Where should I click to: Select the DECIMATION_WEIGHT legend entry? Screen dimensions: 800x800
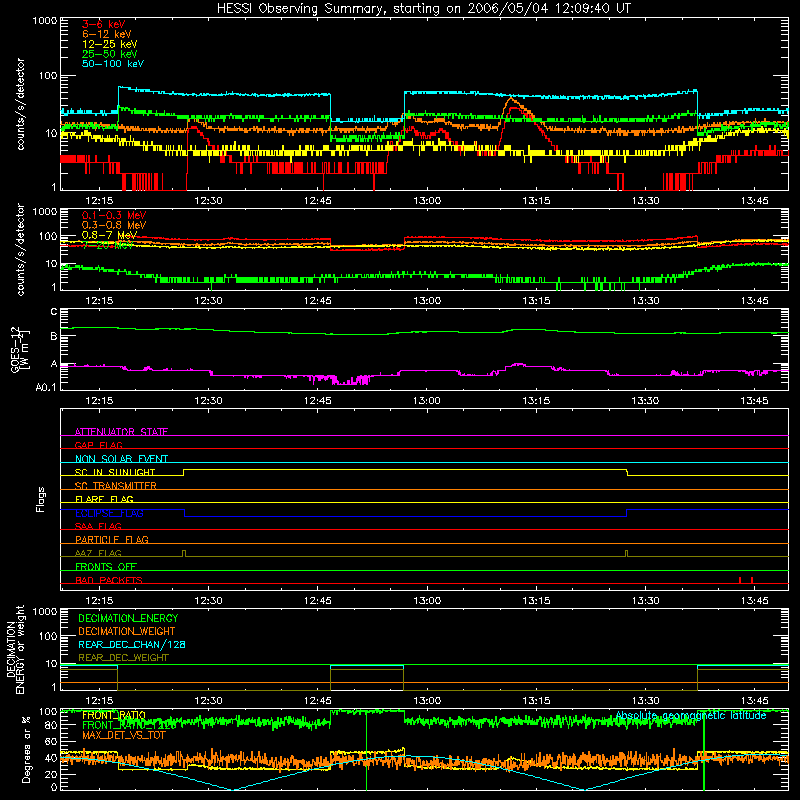127,631
